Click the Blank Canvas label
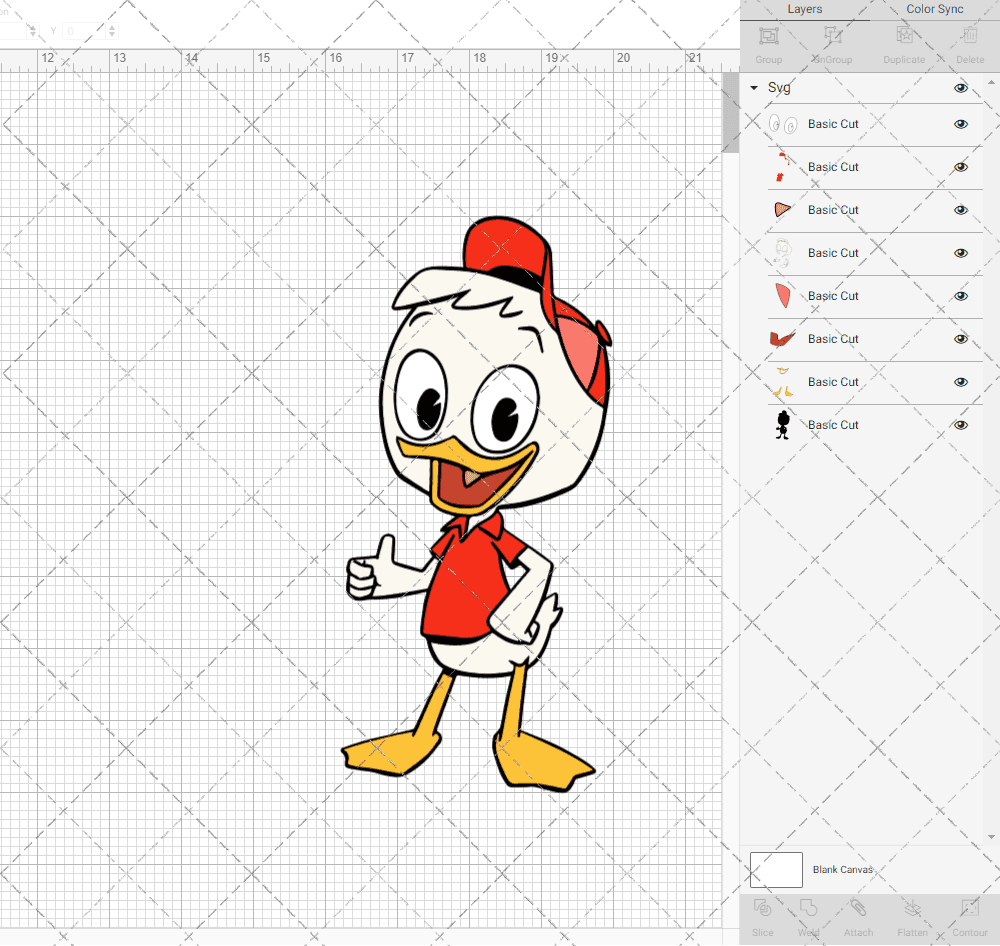This screenshot has height=946, width=1000. tap(842, 869)
